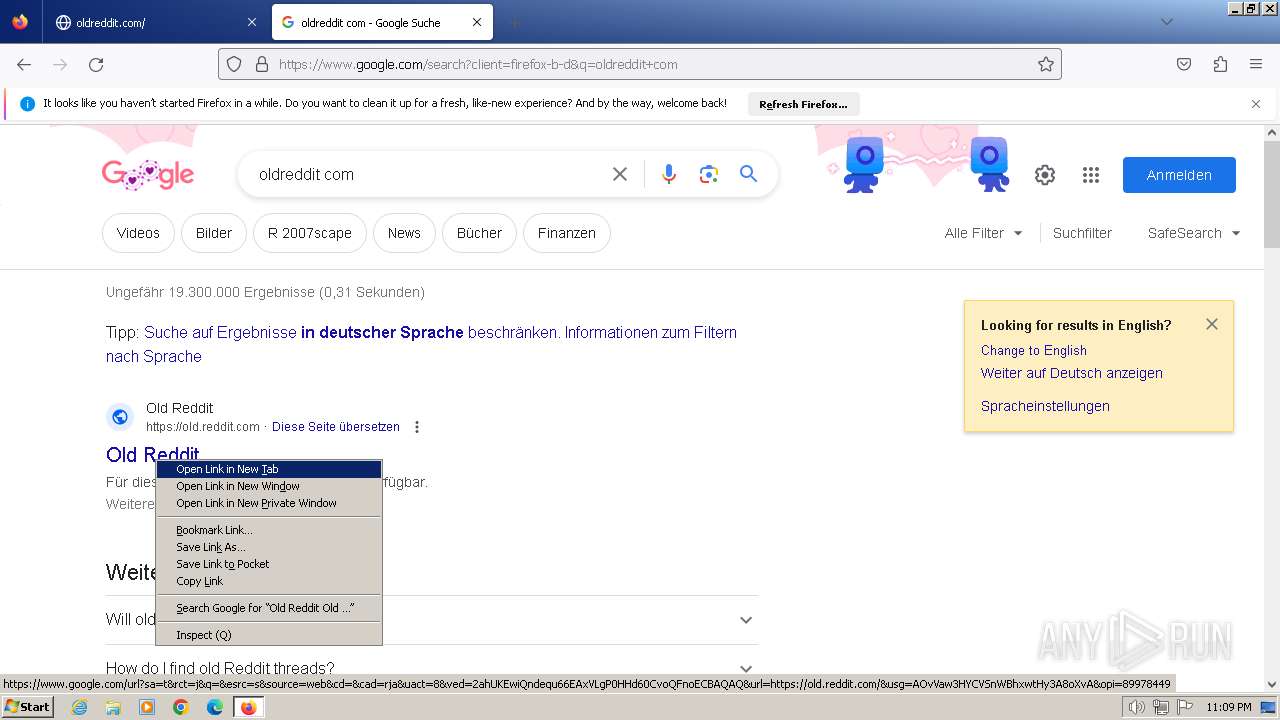The image size is (1280, 720).
Task: Open the Windows Start menu
Action: click(28, 707)
